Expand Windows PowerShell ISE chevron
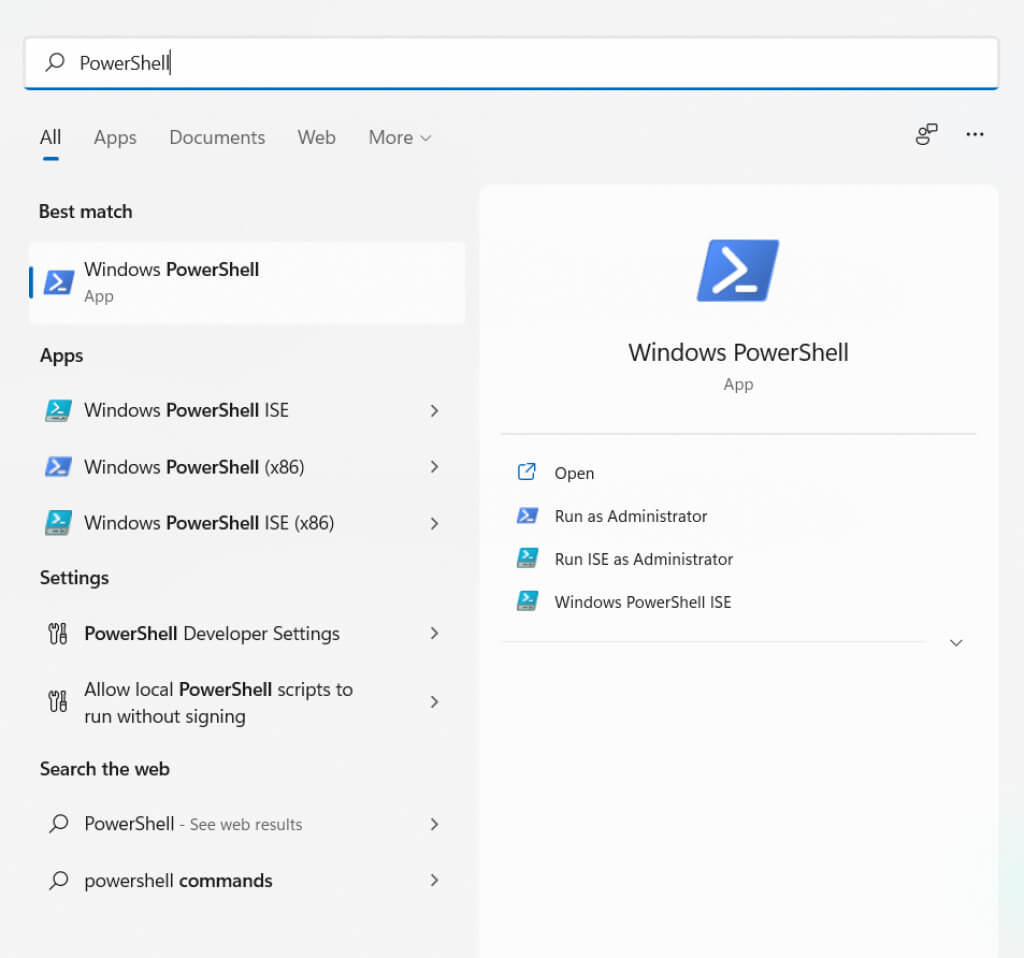 [x=434, y=410]
